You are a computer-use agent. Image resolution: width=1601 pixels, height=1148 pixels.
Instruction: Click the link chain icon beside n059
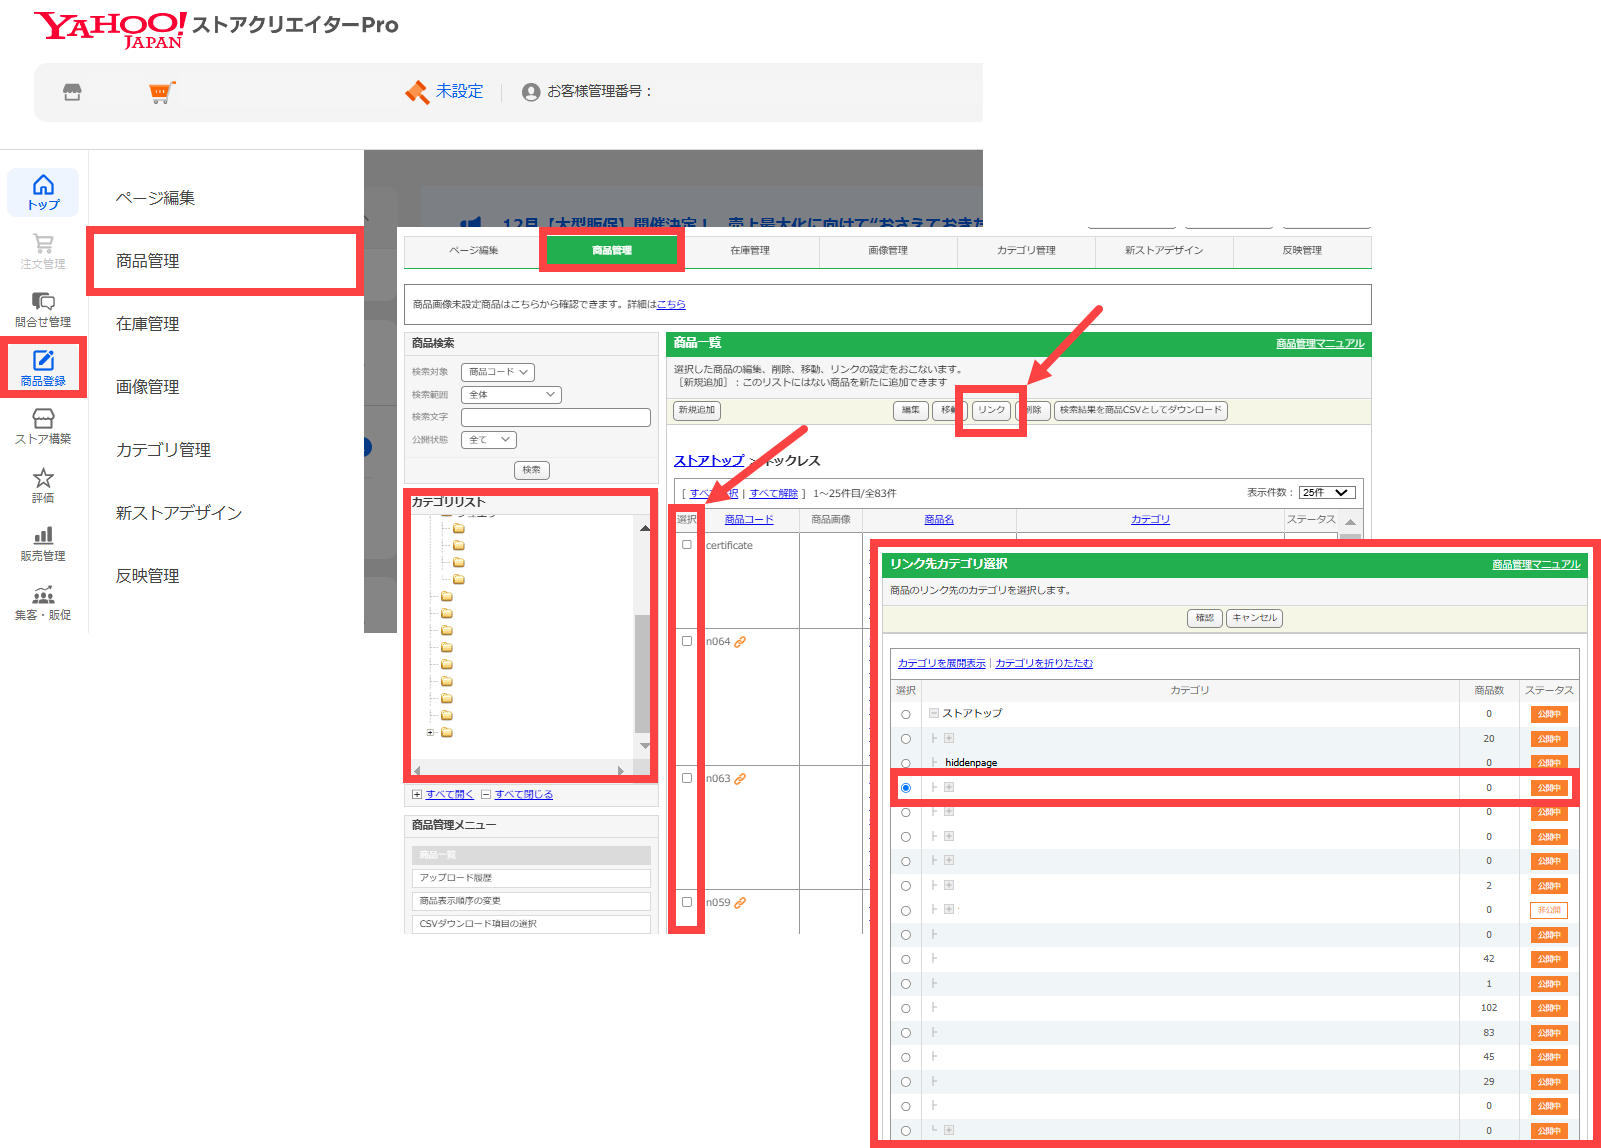click(x=740, y=903)
